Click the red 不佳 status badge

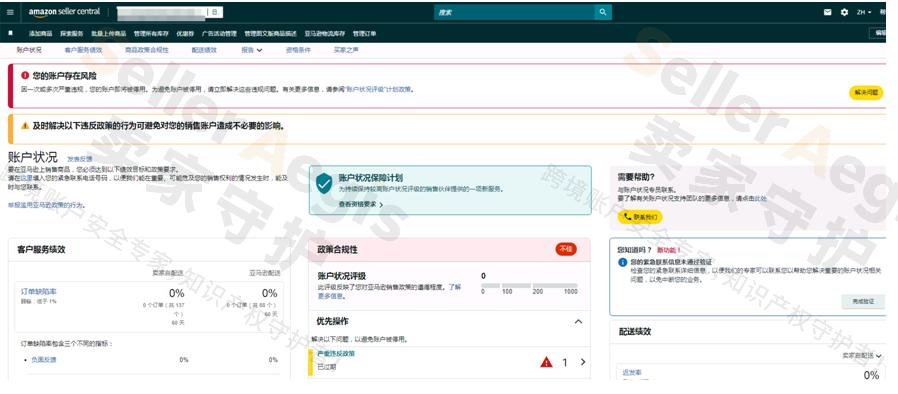(x=566, y=249)
